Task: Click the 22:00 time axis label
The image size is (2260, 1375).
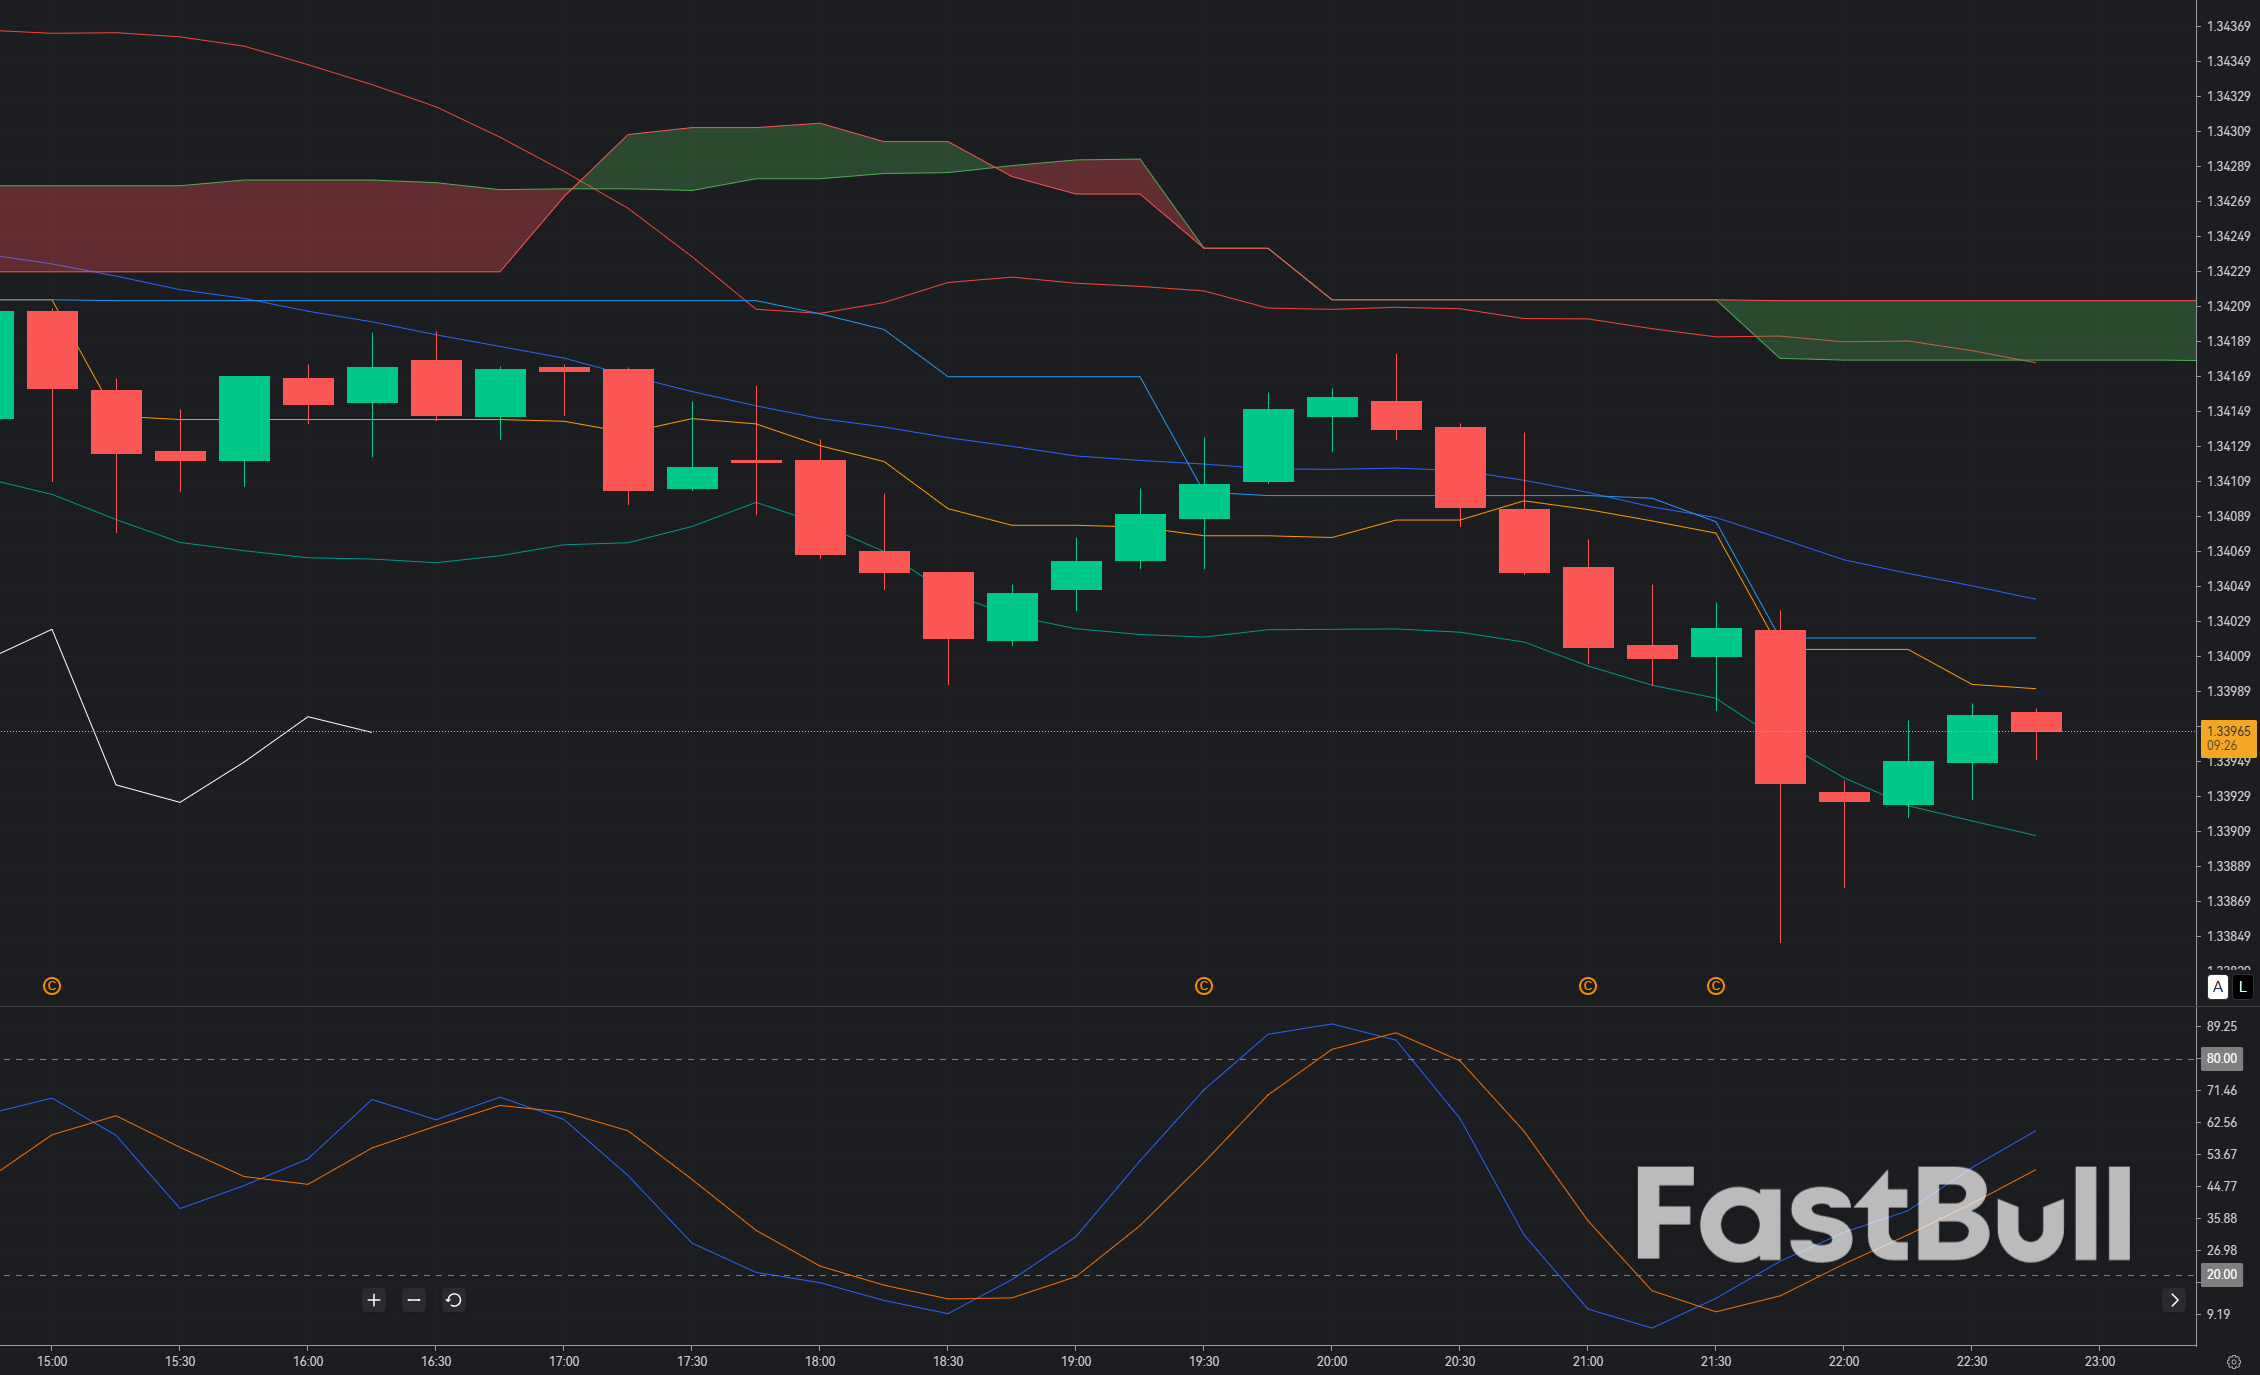Action: (x=1844, y=1361)
